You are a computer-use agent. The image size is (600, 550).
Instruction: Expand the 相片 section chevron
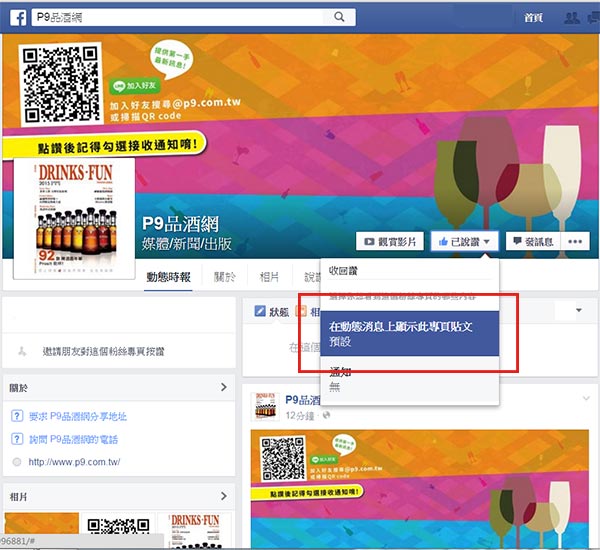tap(224, 496)
